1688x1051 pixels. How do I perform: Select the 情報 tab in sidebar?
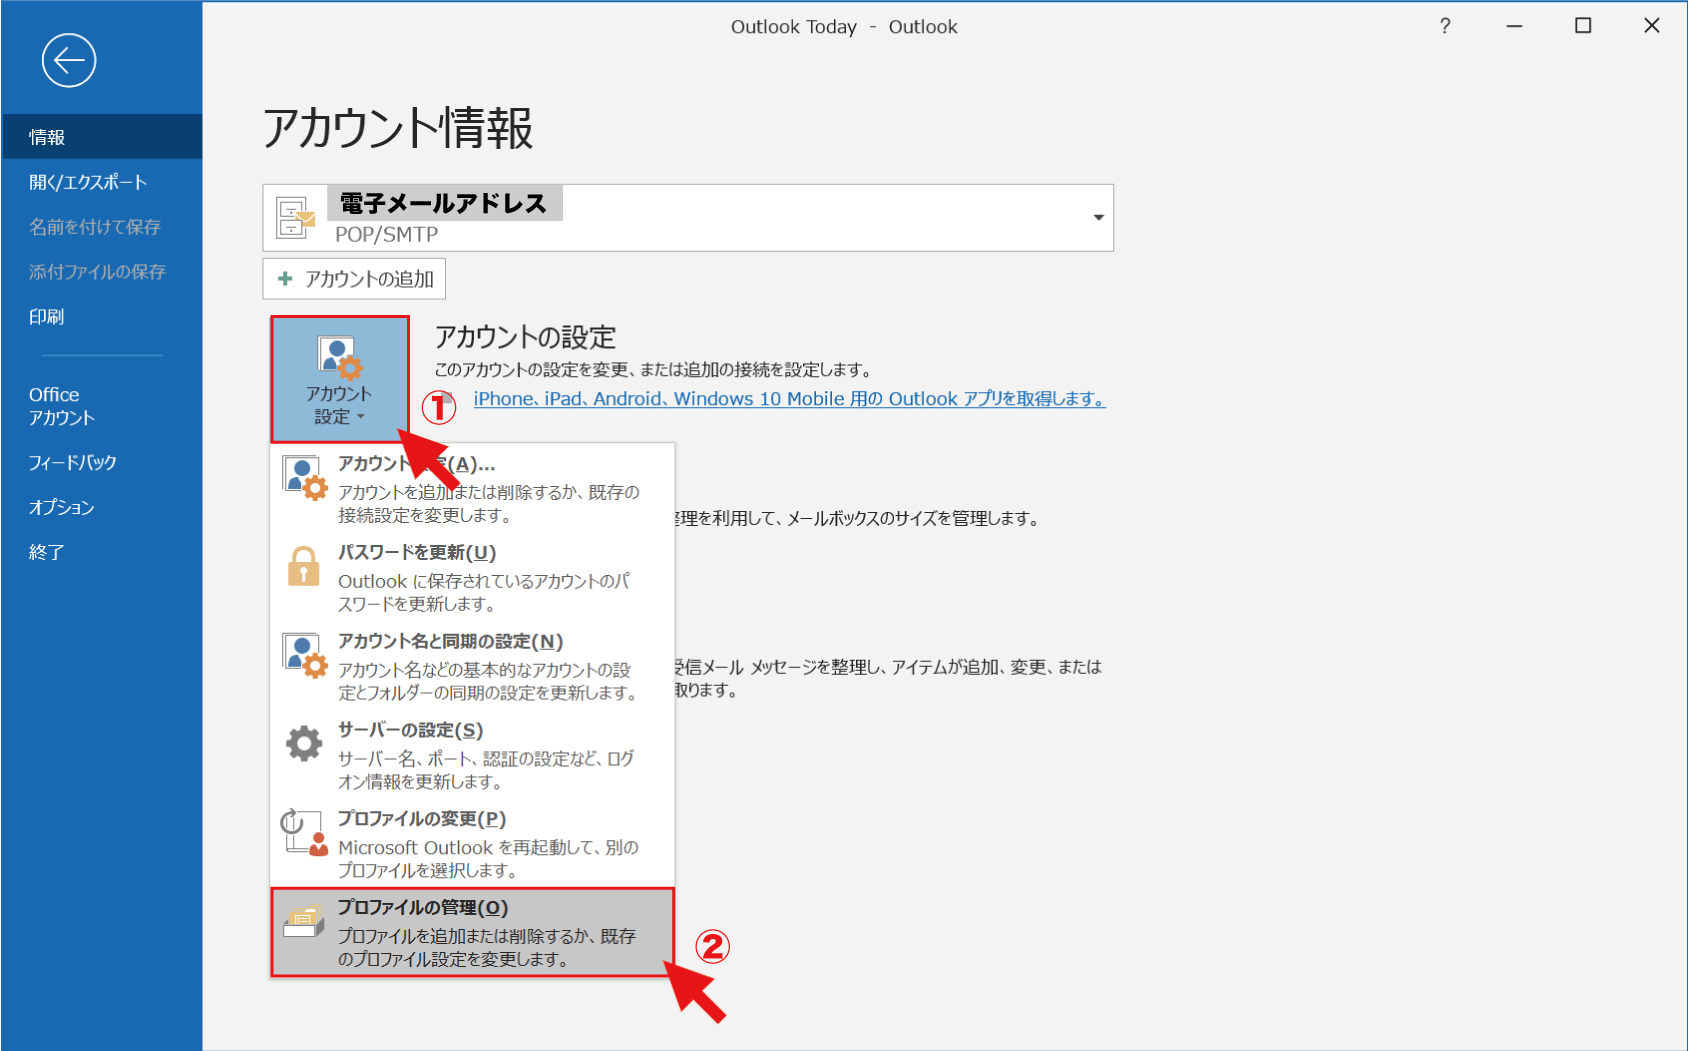point(47,137)
